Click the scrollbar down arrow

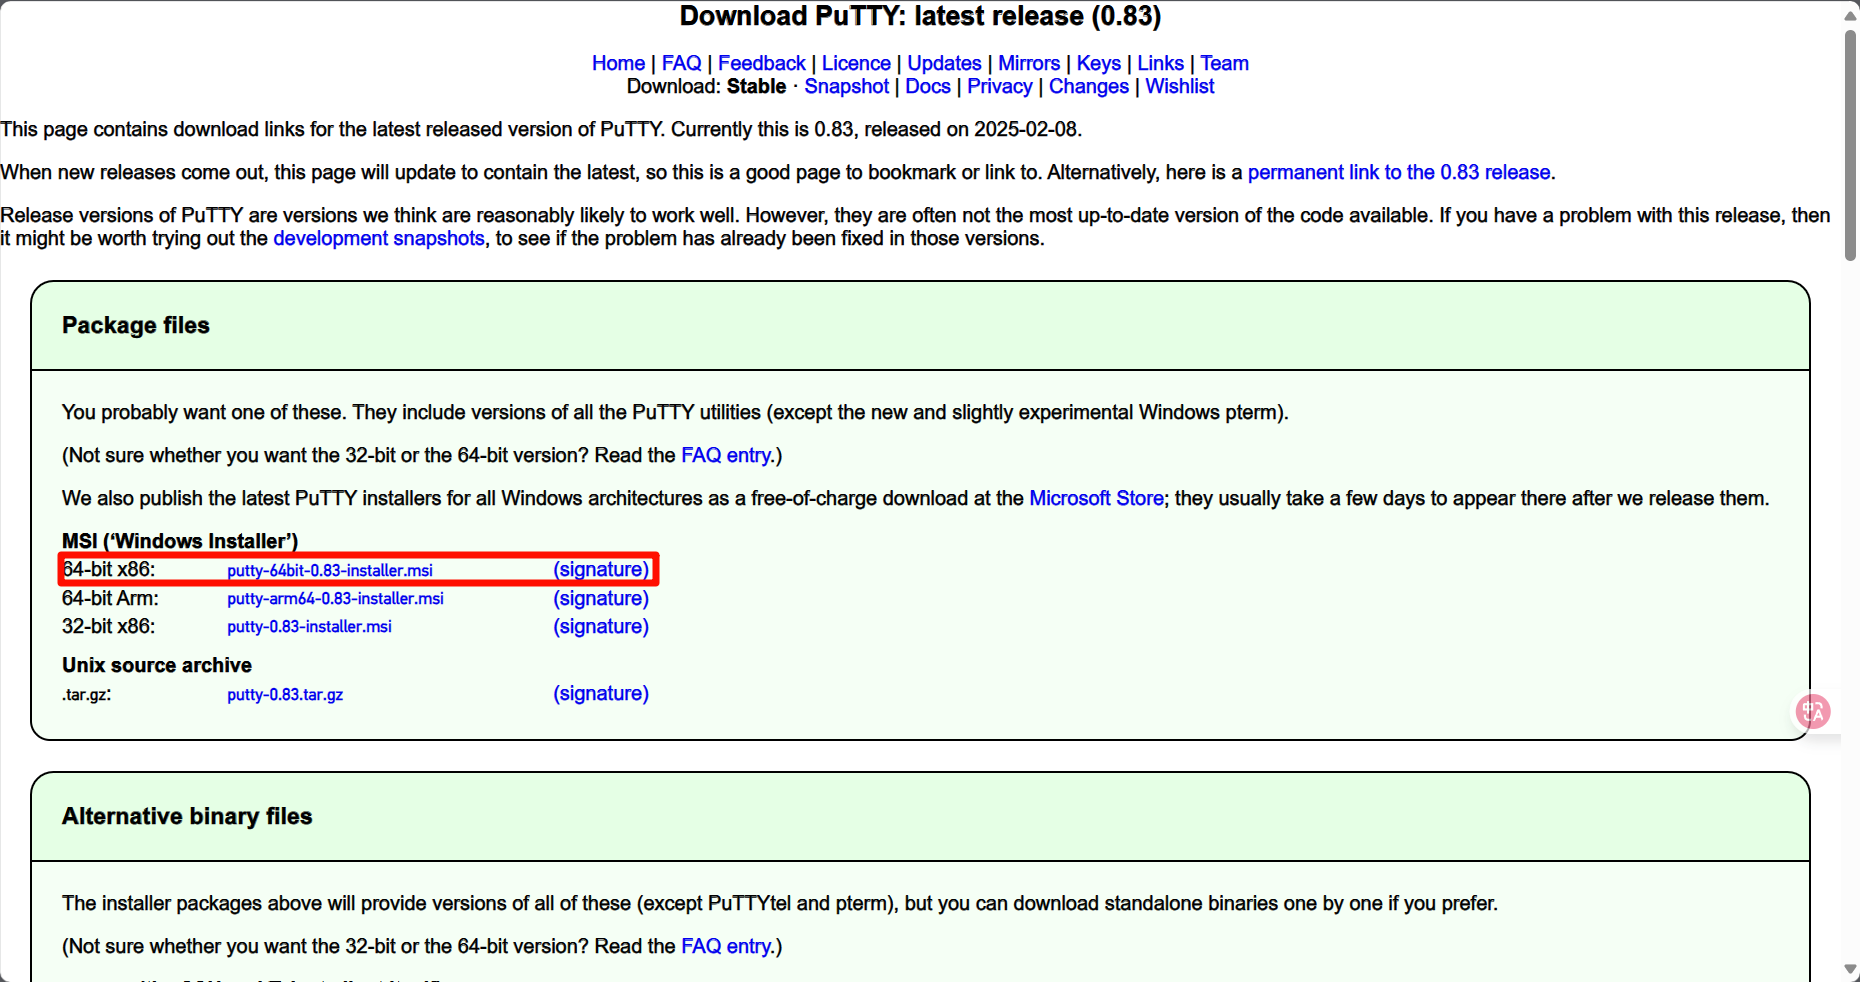(x=1851, y=969)
